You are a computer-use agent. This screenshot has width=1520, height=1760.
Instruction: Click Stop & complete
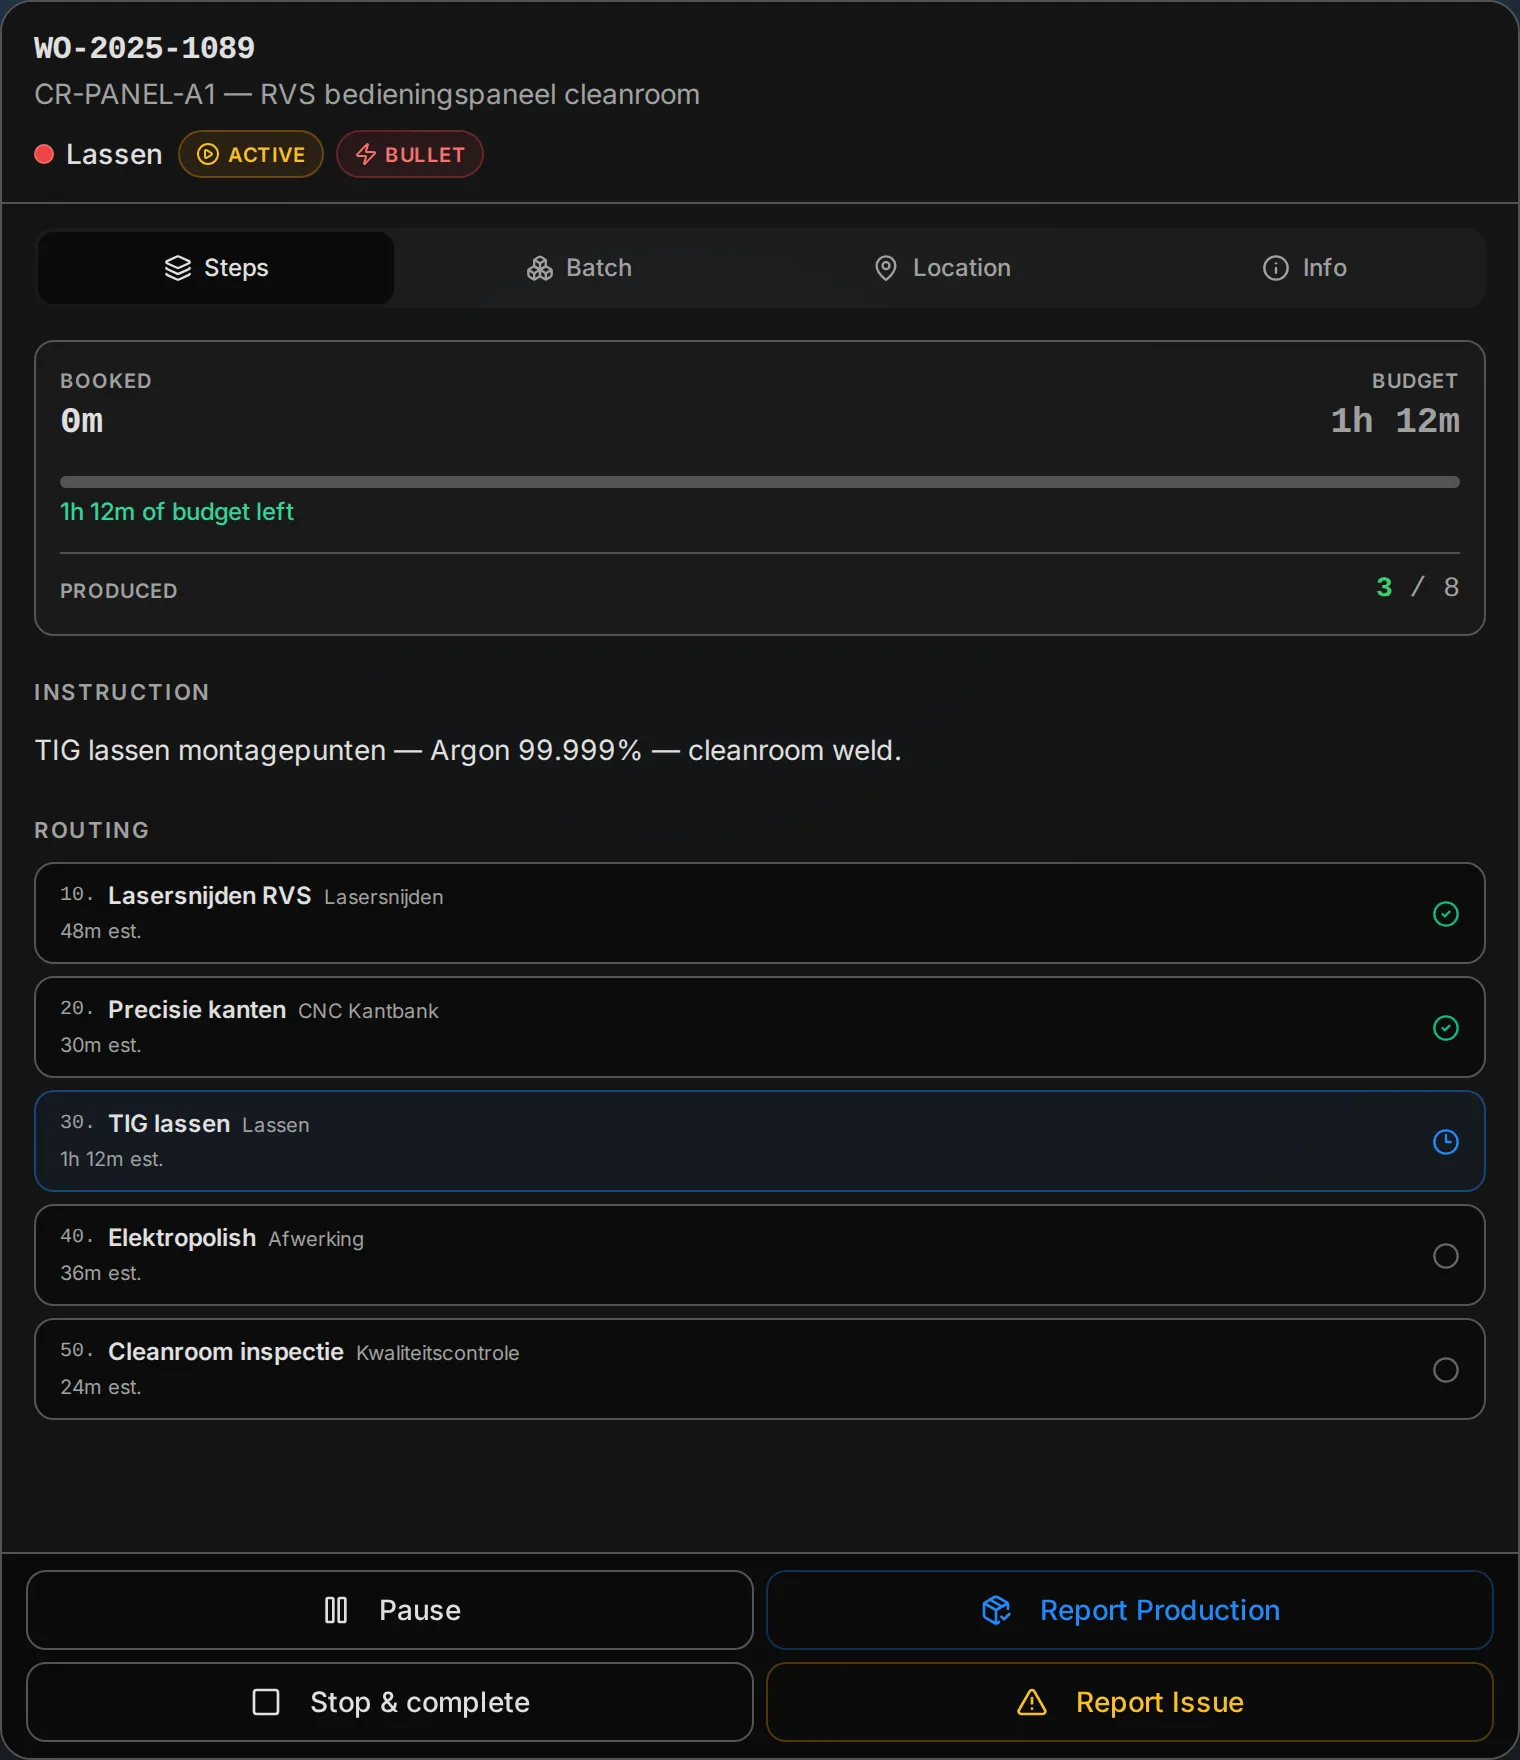click(390, 1702)
